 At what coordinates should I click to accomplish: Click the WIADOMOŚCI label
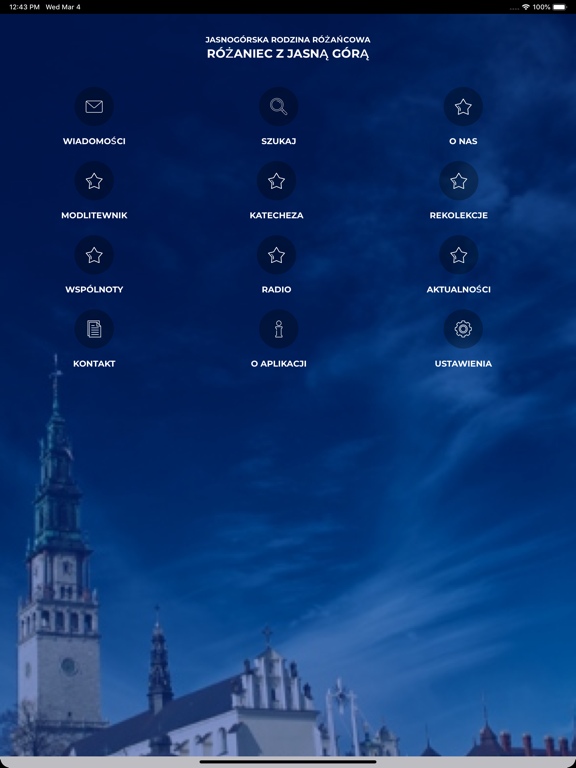[94, 141]
